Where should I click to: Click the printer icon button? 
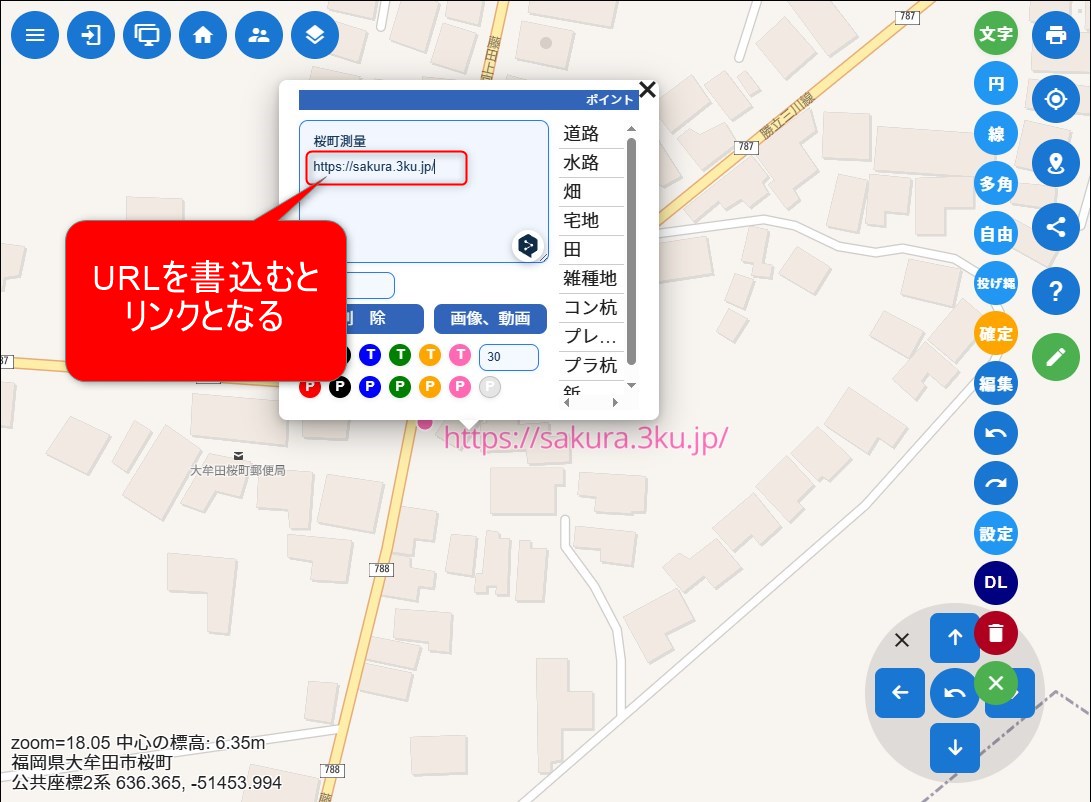click(x=1056, y=35)
